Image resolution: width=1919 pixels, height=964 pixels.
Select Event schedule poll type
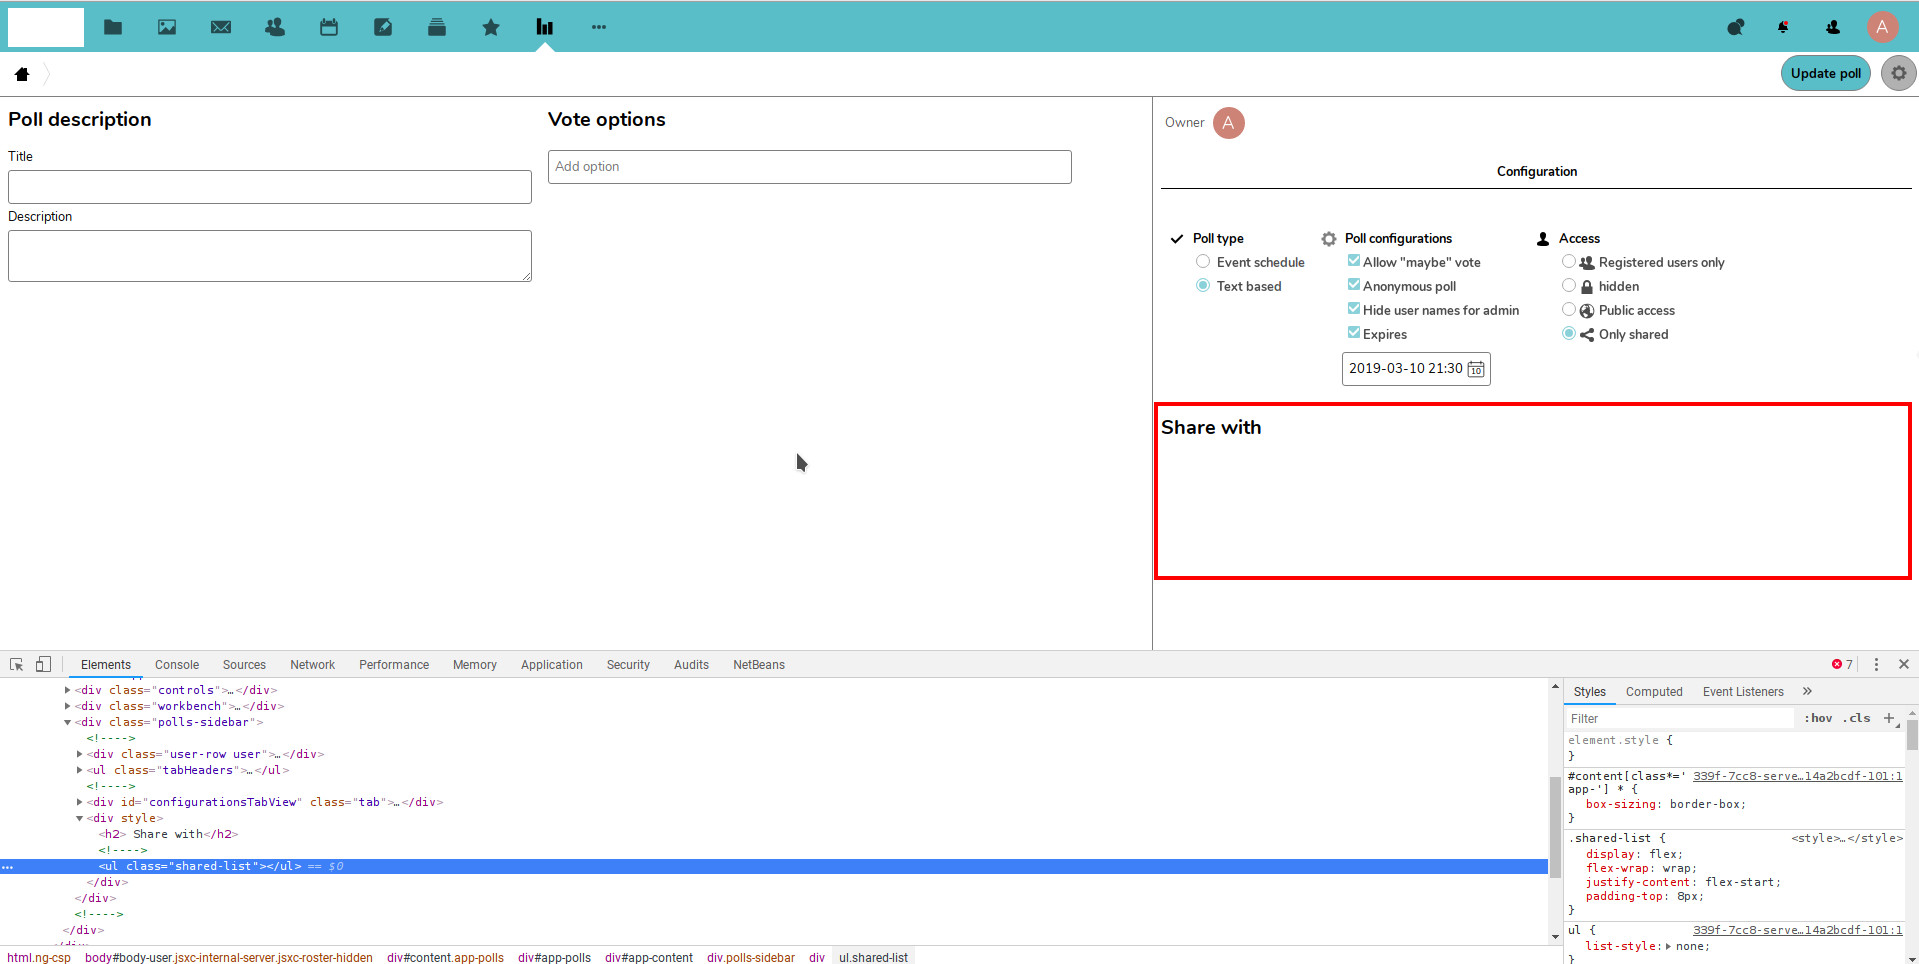[1203, 262]
